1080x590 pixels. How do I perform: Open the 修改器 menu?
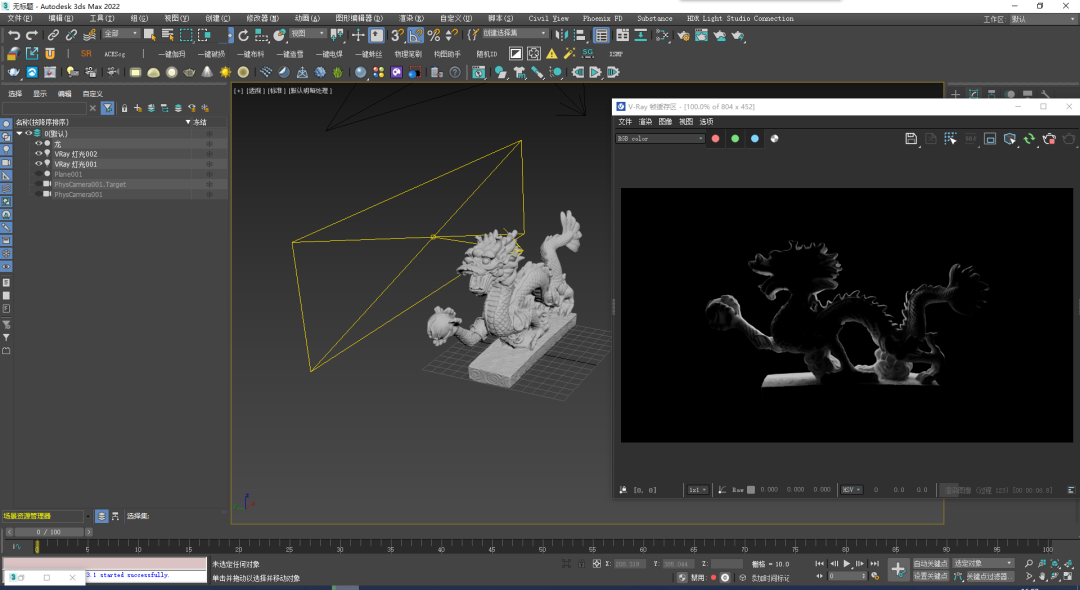coord(262,18)
